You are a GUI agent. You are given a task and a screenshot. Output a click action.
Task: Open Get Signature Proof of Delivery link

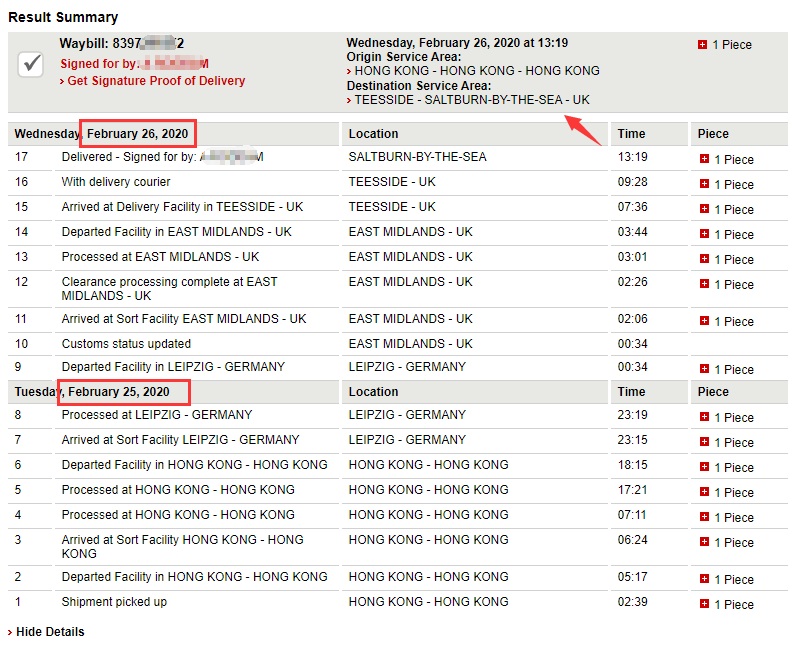[x=156, y=81]
